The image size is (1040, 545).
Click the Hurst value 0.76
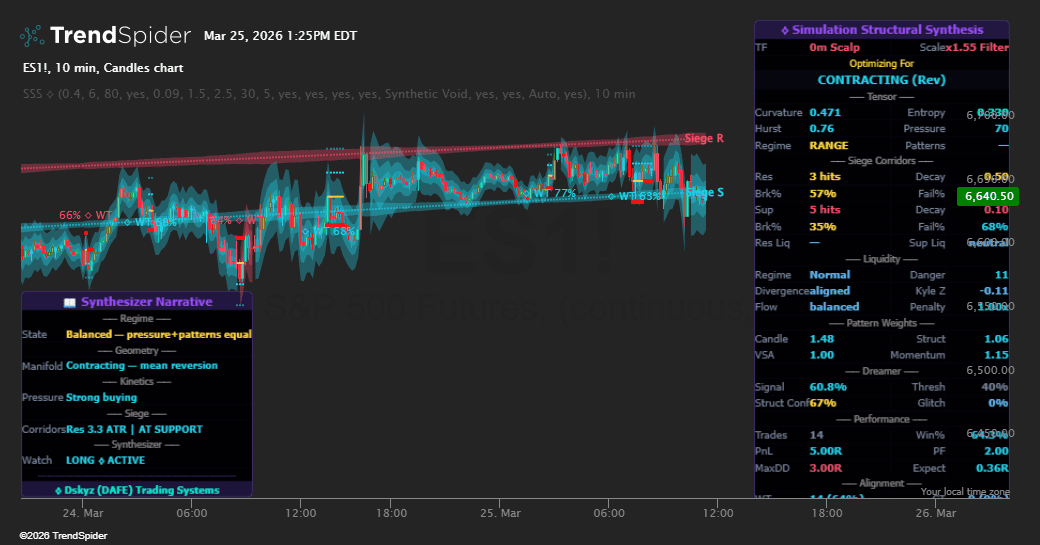coord(822,129)
